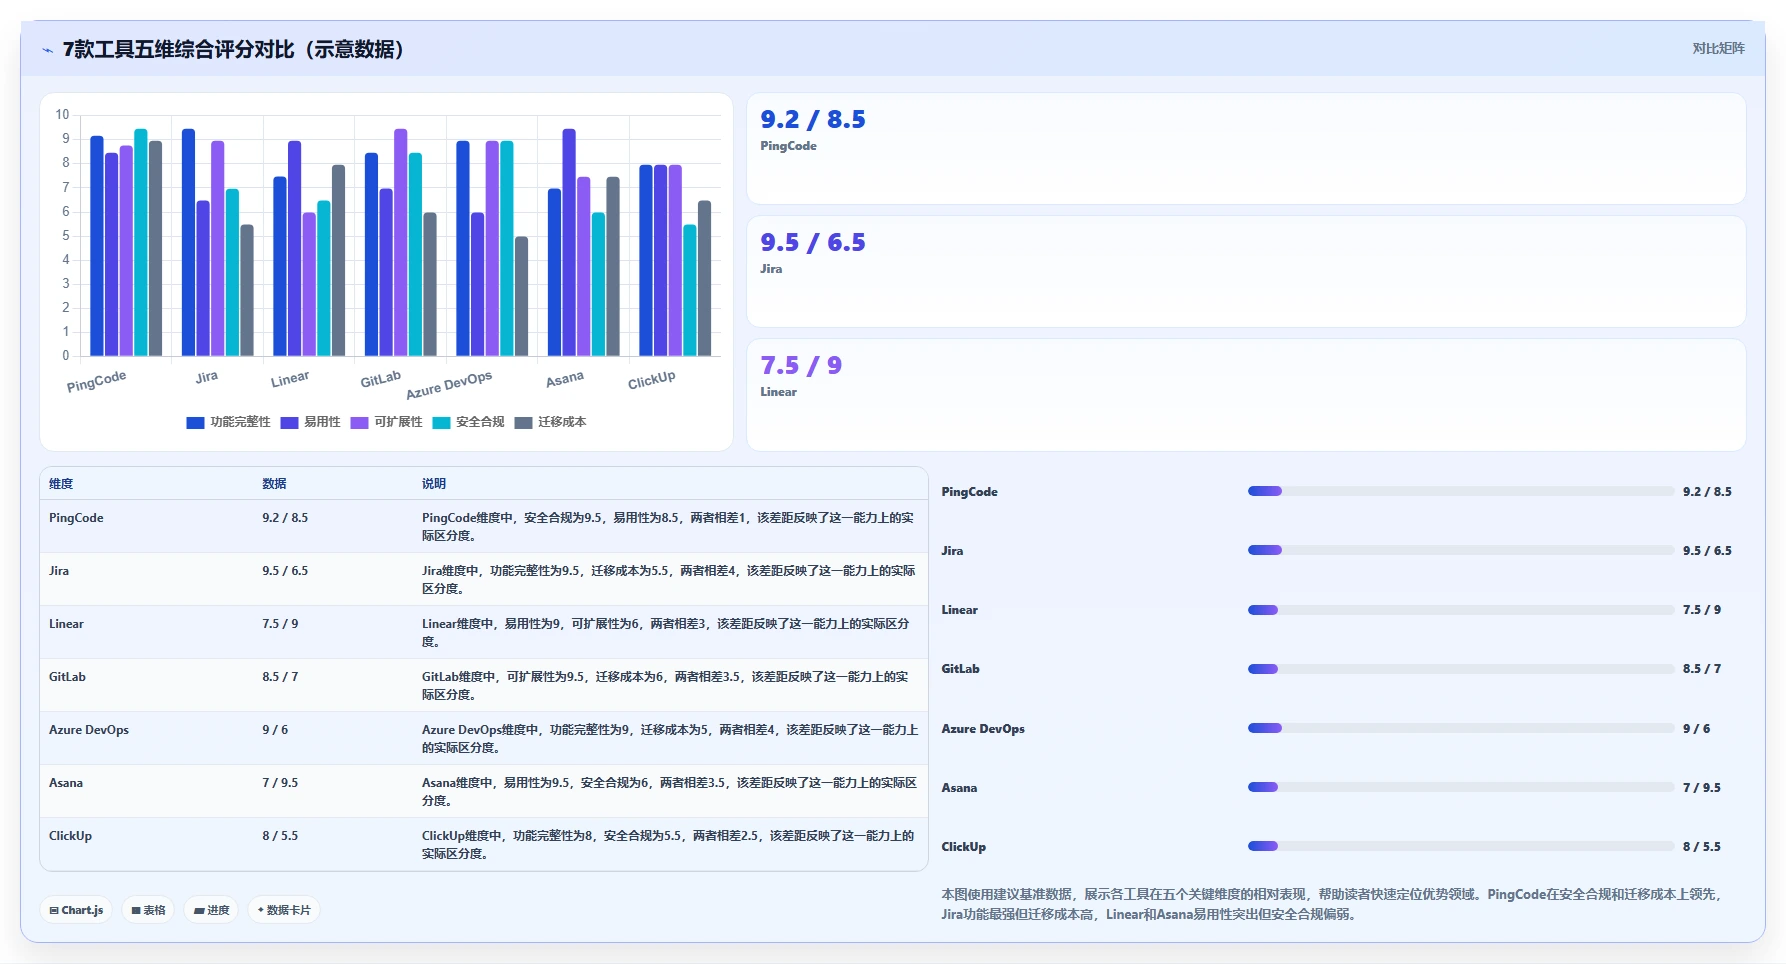Screen dimensions: 1786x964
Task: Click the 进度 tag chip
Action: [x=211, y=910]
